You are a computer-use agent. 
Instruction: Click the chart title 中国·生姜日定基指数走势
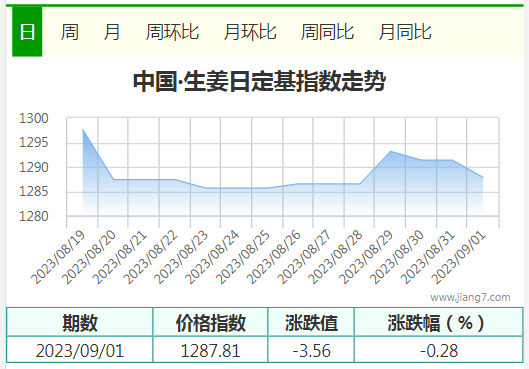point(259,81)
